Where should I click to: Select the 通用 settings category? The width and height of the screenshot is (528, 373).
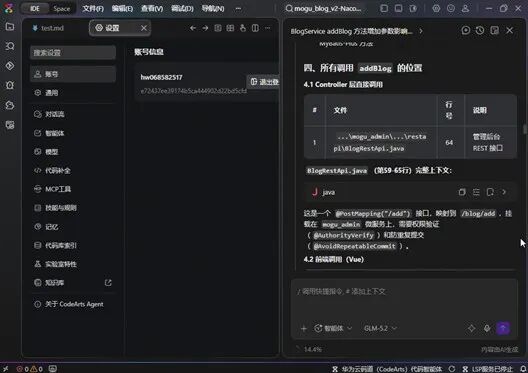coord(73,93)
